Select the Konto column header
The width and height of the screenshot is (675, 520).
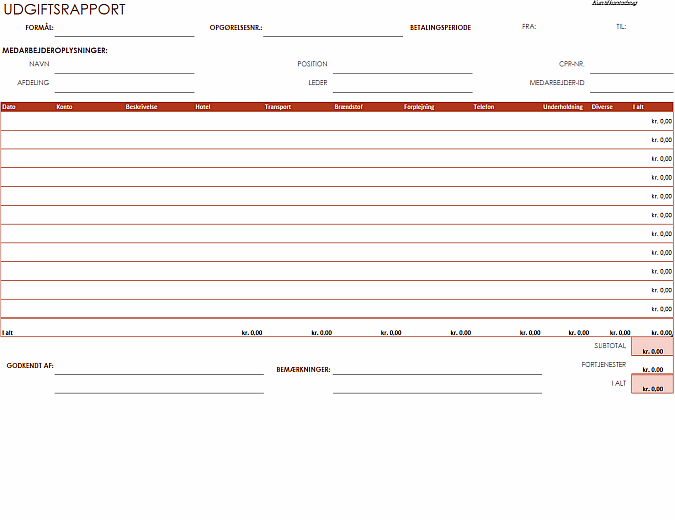point(64,106)
